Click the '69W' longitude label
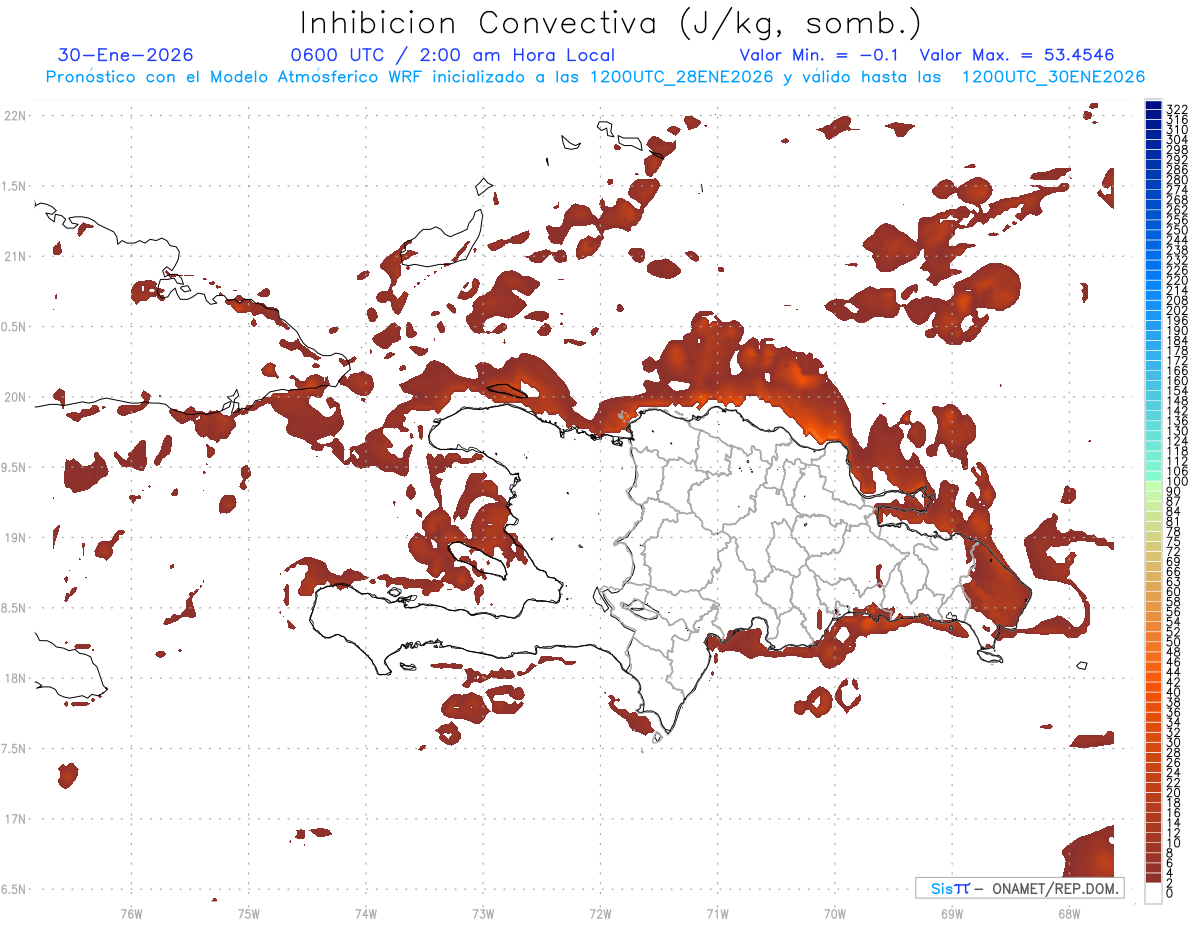1200x927 pixels. [x=952, y=913]
